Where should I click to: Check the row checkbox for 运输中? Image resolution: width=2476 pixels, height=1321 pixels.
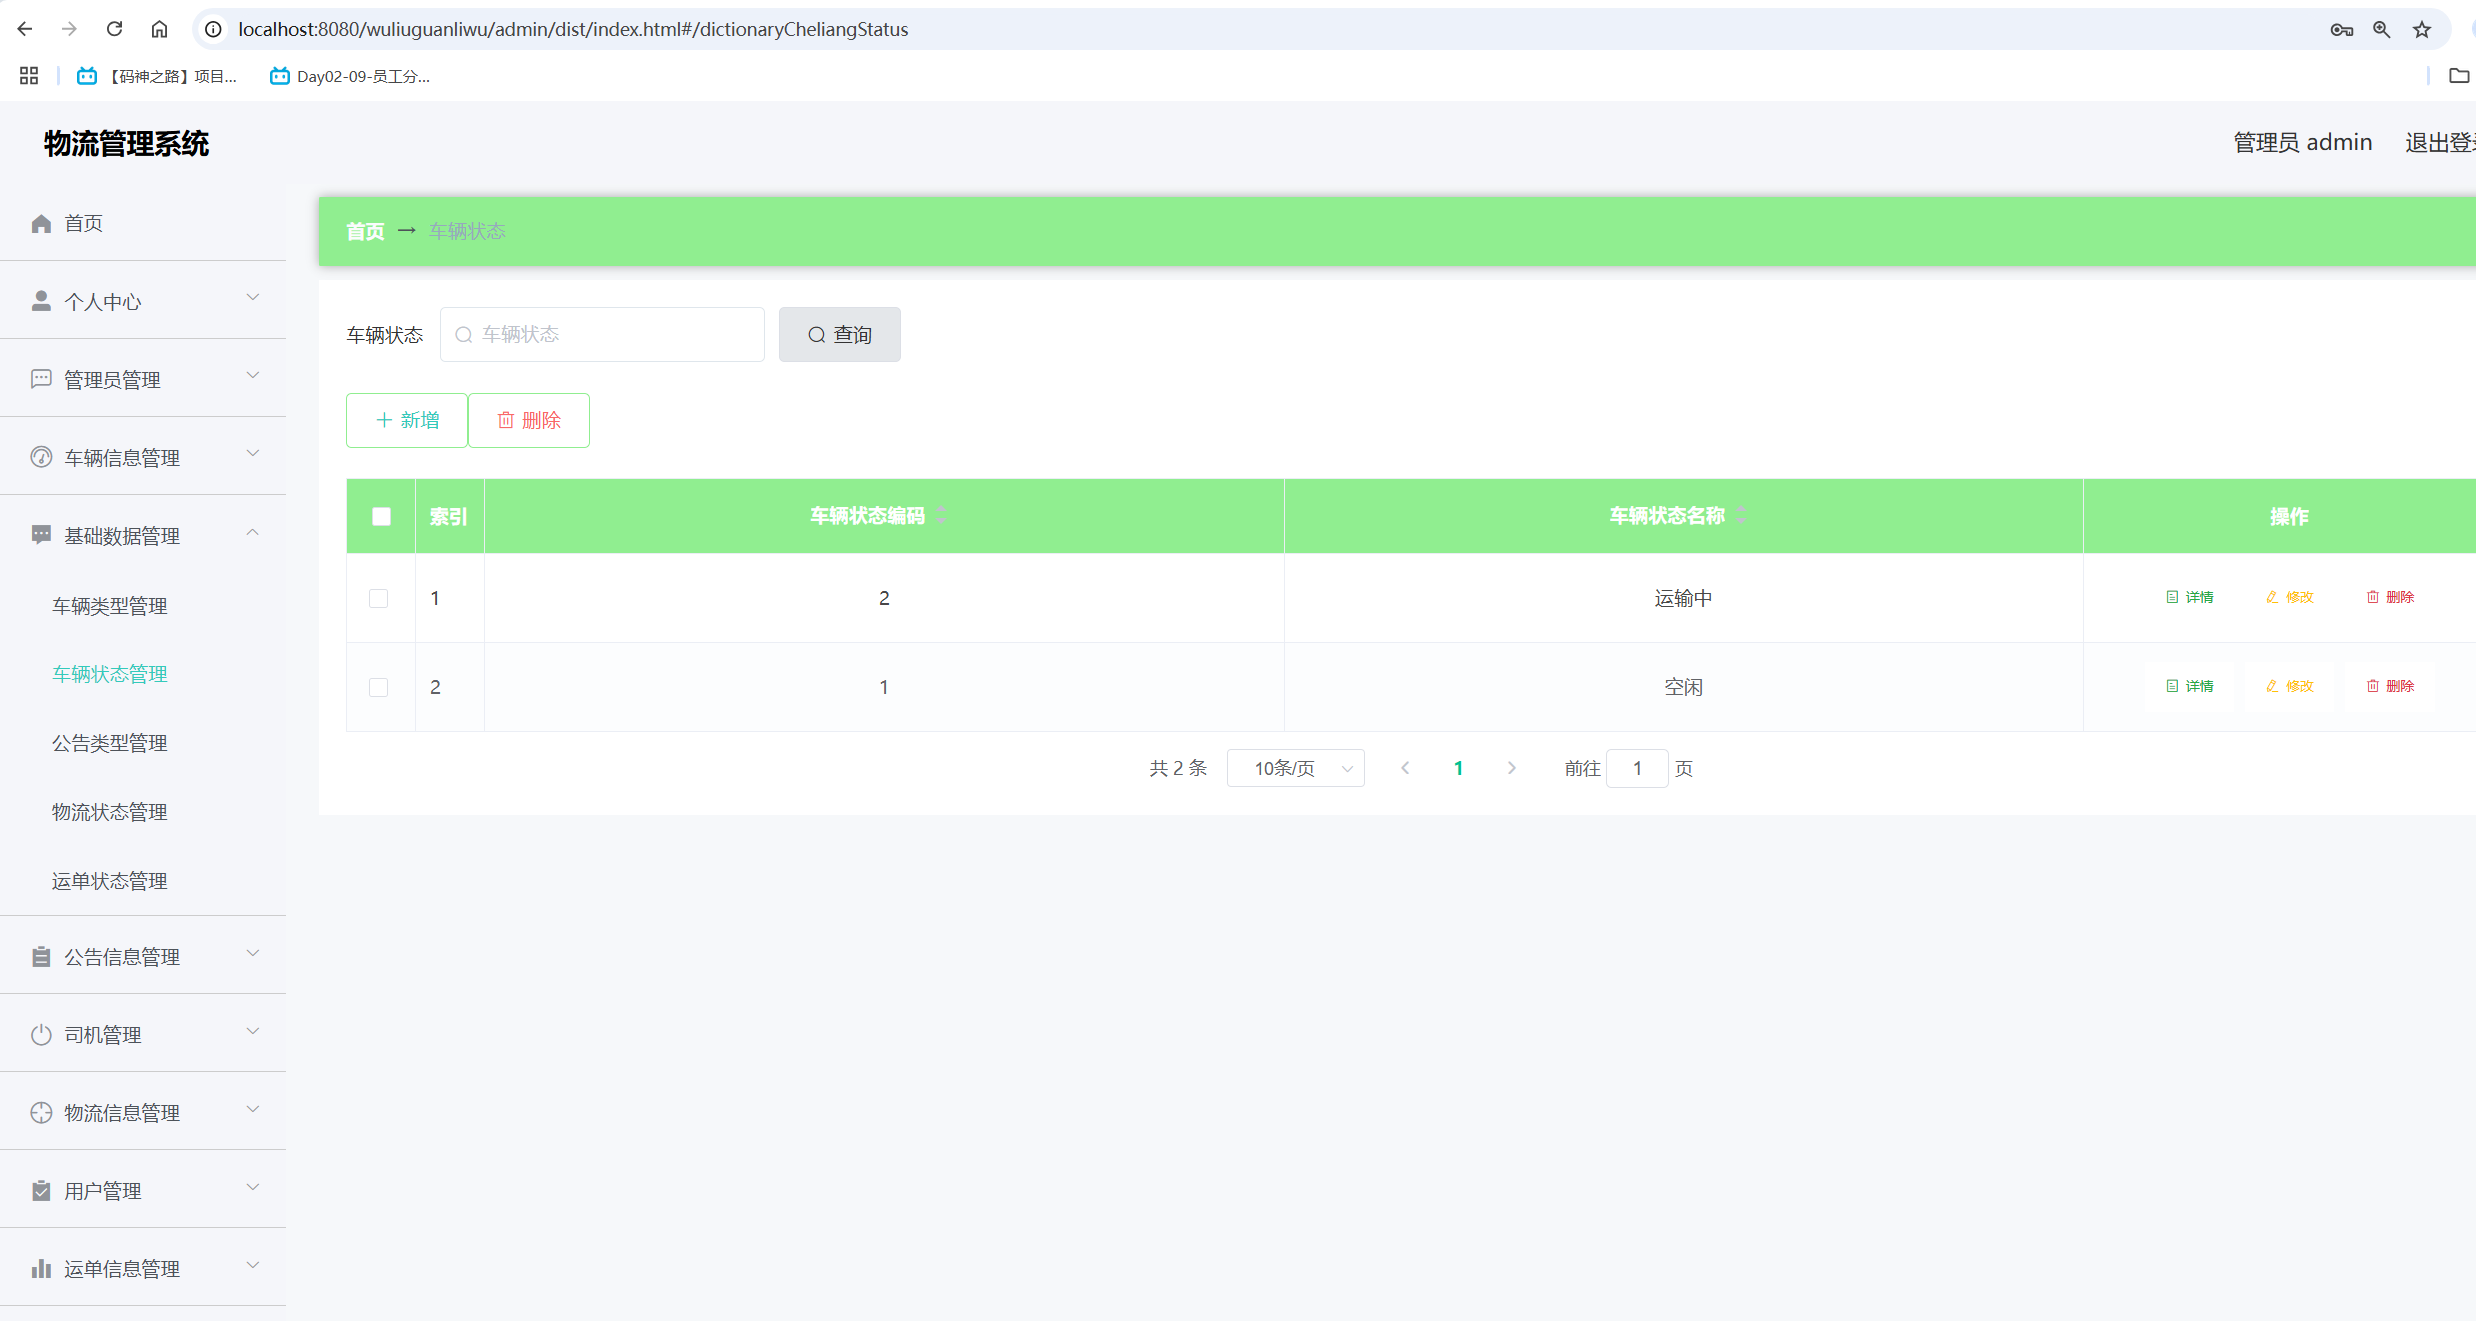coord(378,598)
